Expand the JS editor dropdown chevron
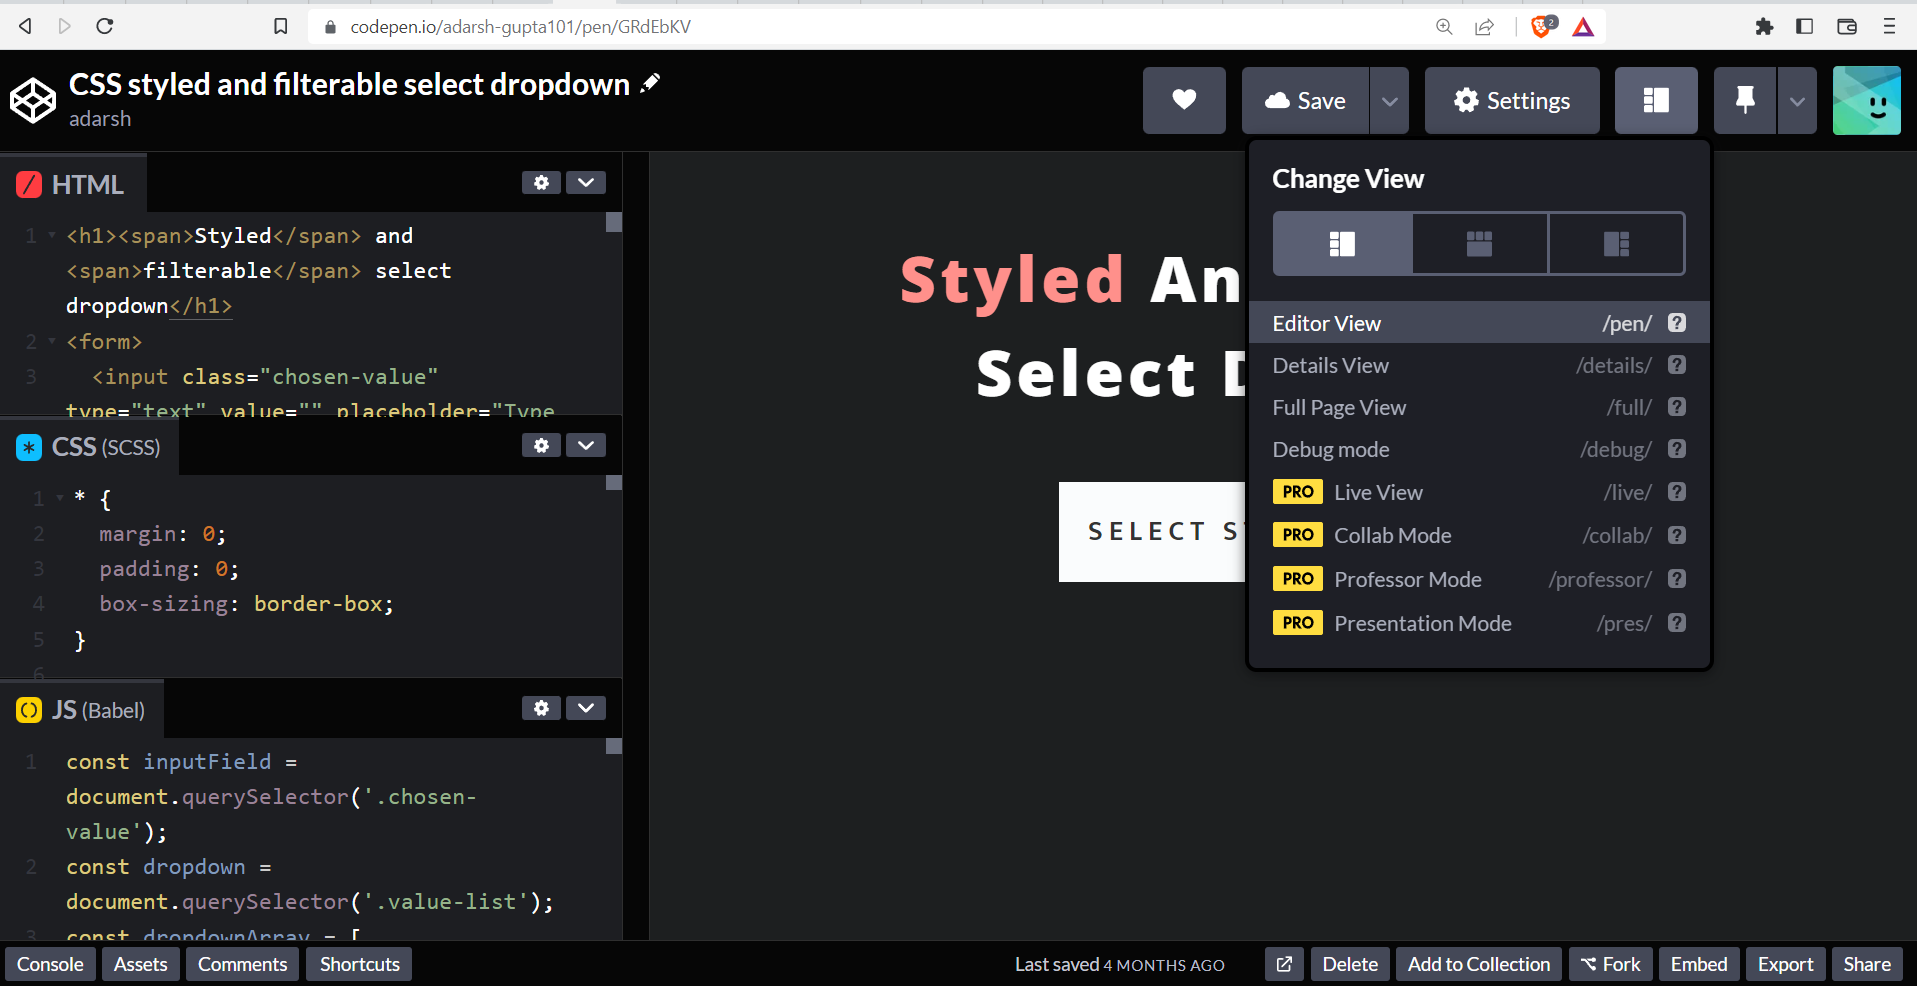Image resolution: width=1917 pixels, height=986 pixels. click(x=586, y=708)
